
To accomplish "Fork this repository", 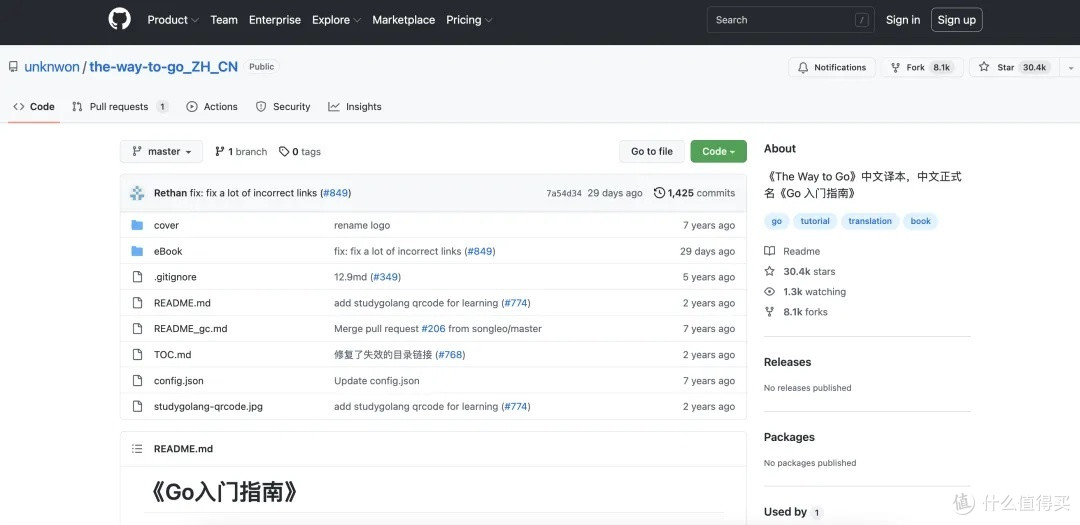I will (922, 68).
